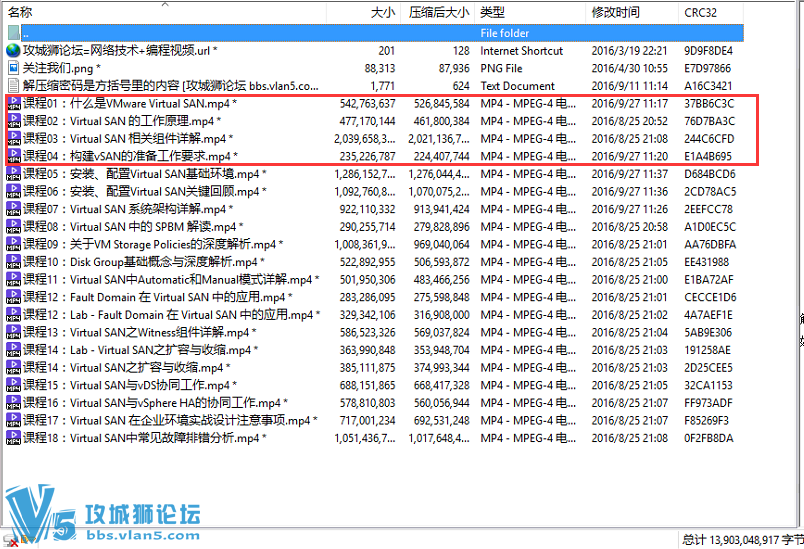
Task: Sort by the 压缩后大小 column header
Action: point(439,12)
